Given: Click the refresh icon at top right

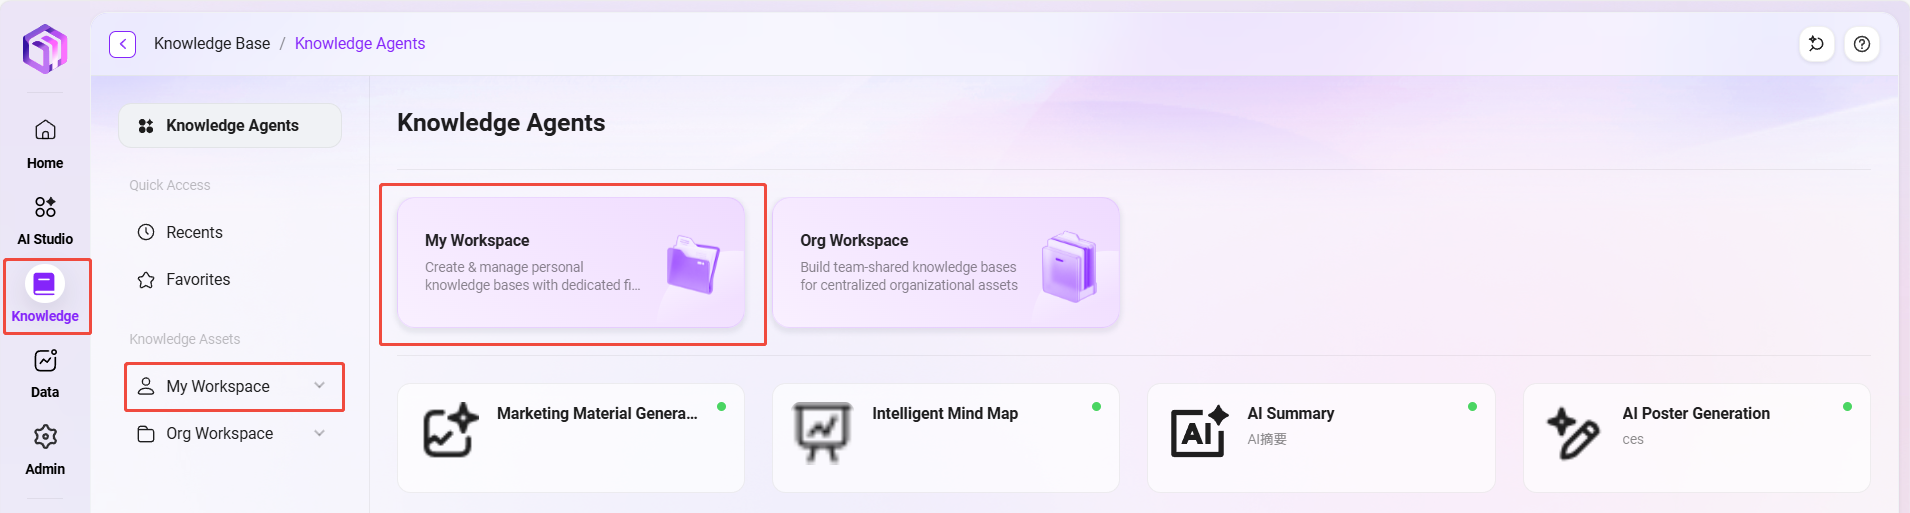Looking at the screenshot, I should point(1816,44).
